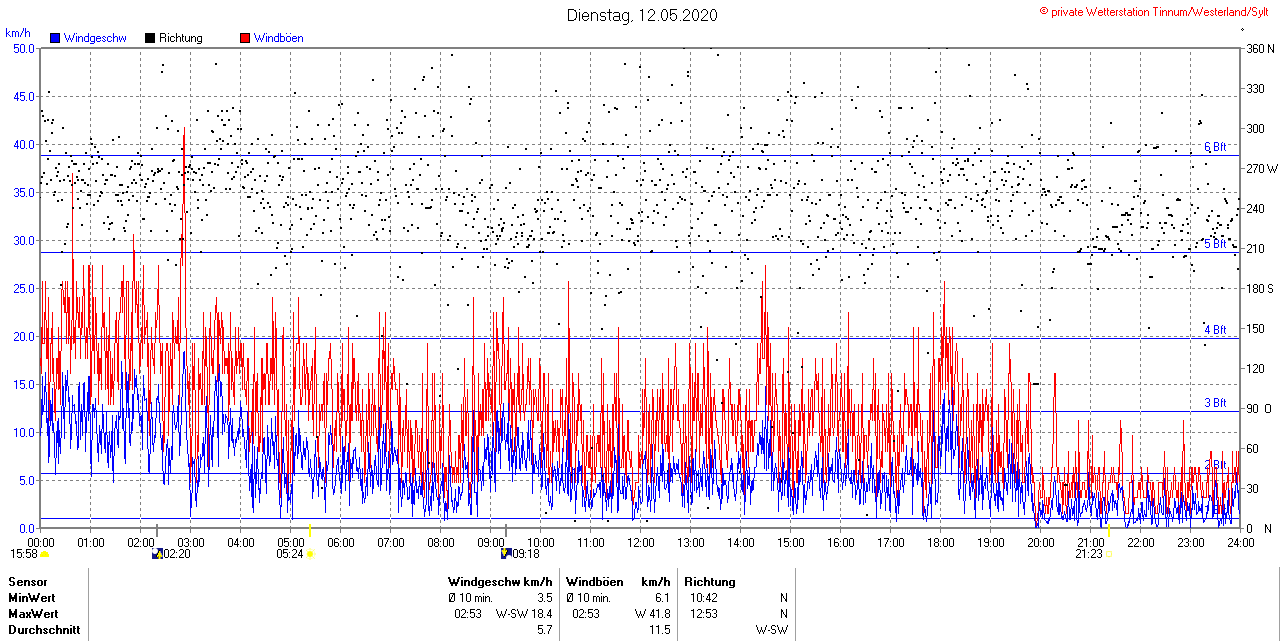Screen dimensions: 1280x641
Task: Click the 270 W label on the right axis
Action: click(x=1262, y=168)
